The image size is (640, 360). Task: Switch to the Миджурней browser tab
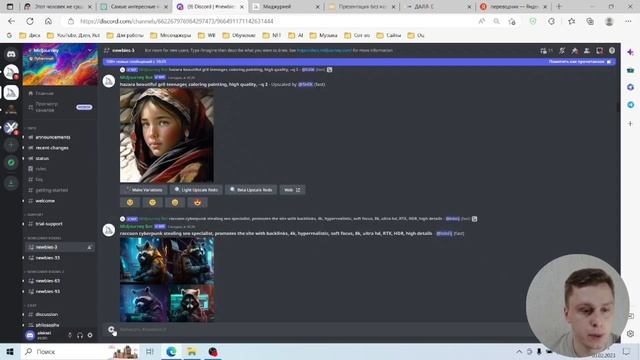click(286, 7)
